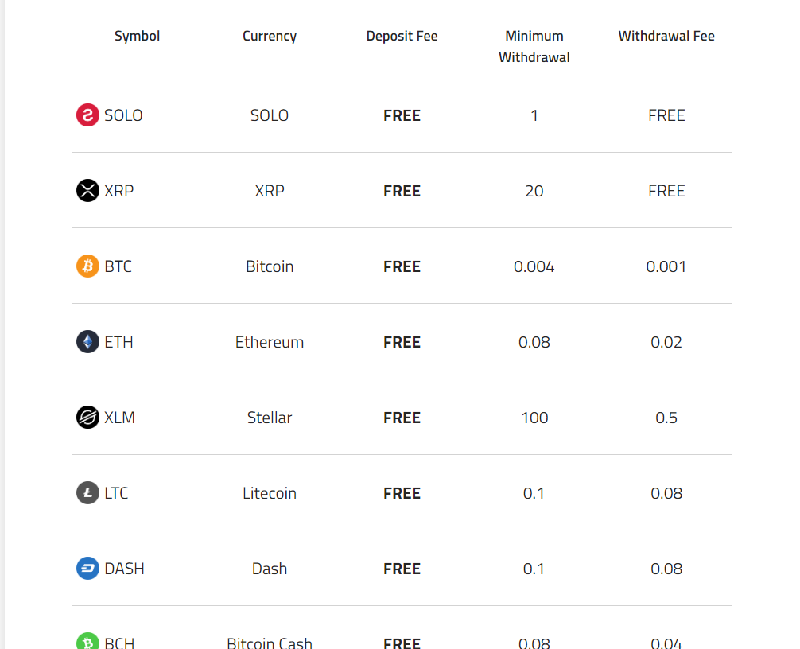The width and height of the screenshot is (800, 649).
Task: Click the gray Litecoin coin icon
Action: 87,492
